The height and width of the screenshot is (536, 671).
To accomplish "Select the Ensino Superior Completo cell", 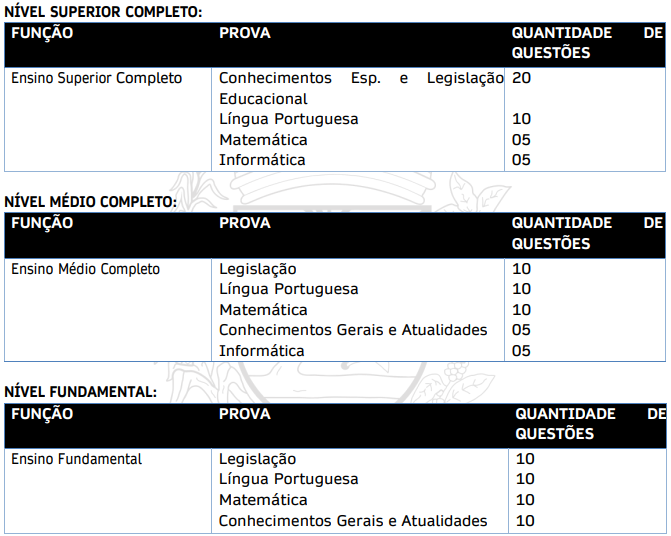I will 97,78.
